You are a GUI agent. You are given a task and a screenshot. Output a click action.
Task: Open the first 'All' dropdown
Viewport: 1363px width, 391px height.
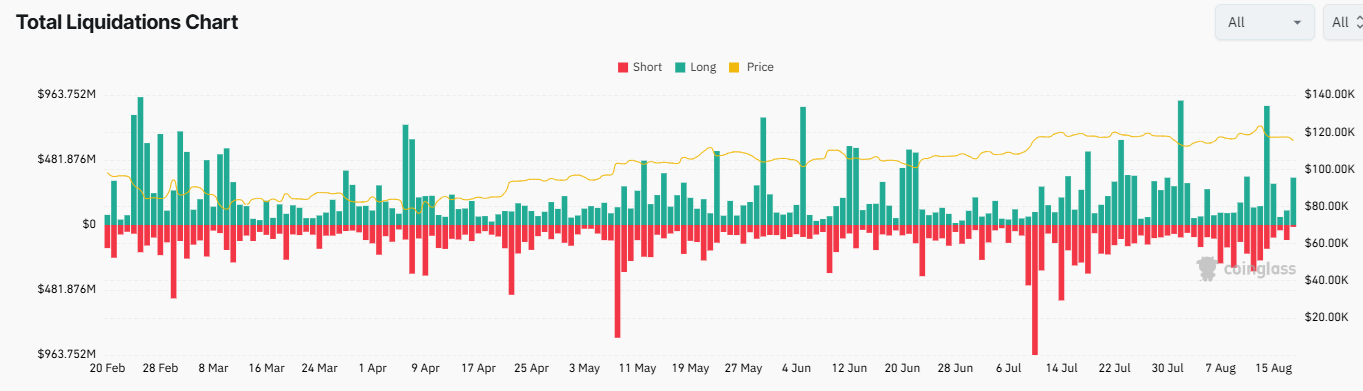point(1265,22)
